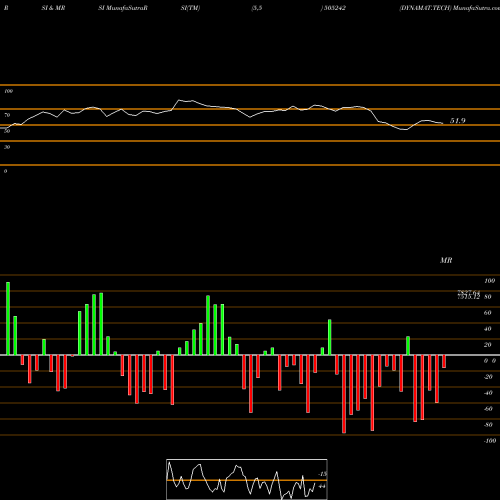Select the DYNAMAT.TECH symbol text in header
This screenshot has height=500, width=500.
click(x=425, y=8)
